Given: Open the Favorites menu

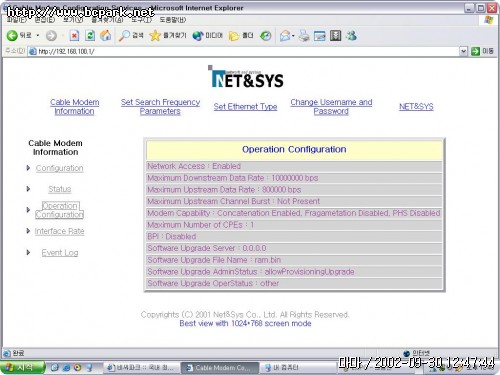Looking at the screenshot, I should 107,20.
